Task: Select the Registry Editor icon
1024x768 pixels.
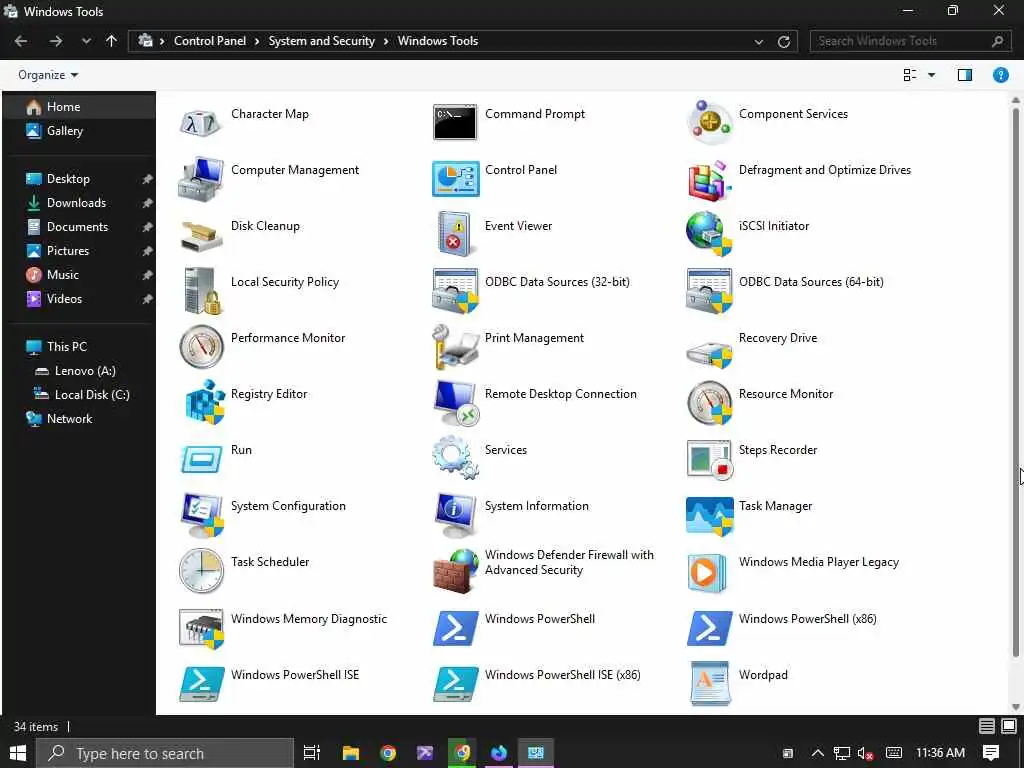Action: (x=204, y=402)
